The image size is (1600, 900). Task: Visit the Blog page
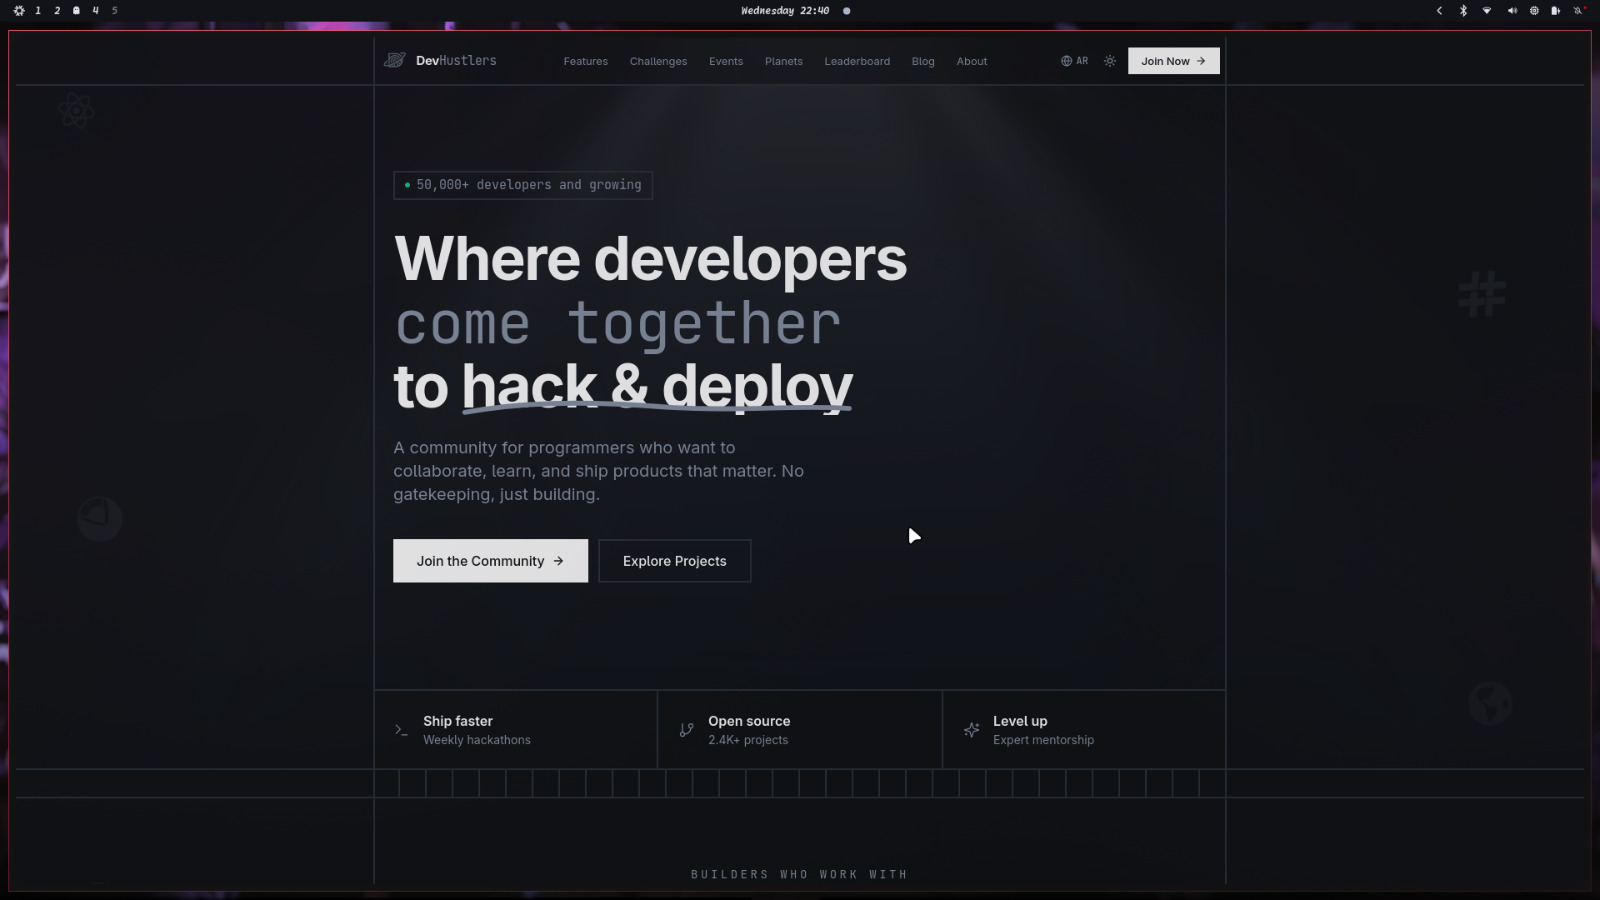click(x=923, y=62)
